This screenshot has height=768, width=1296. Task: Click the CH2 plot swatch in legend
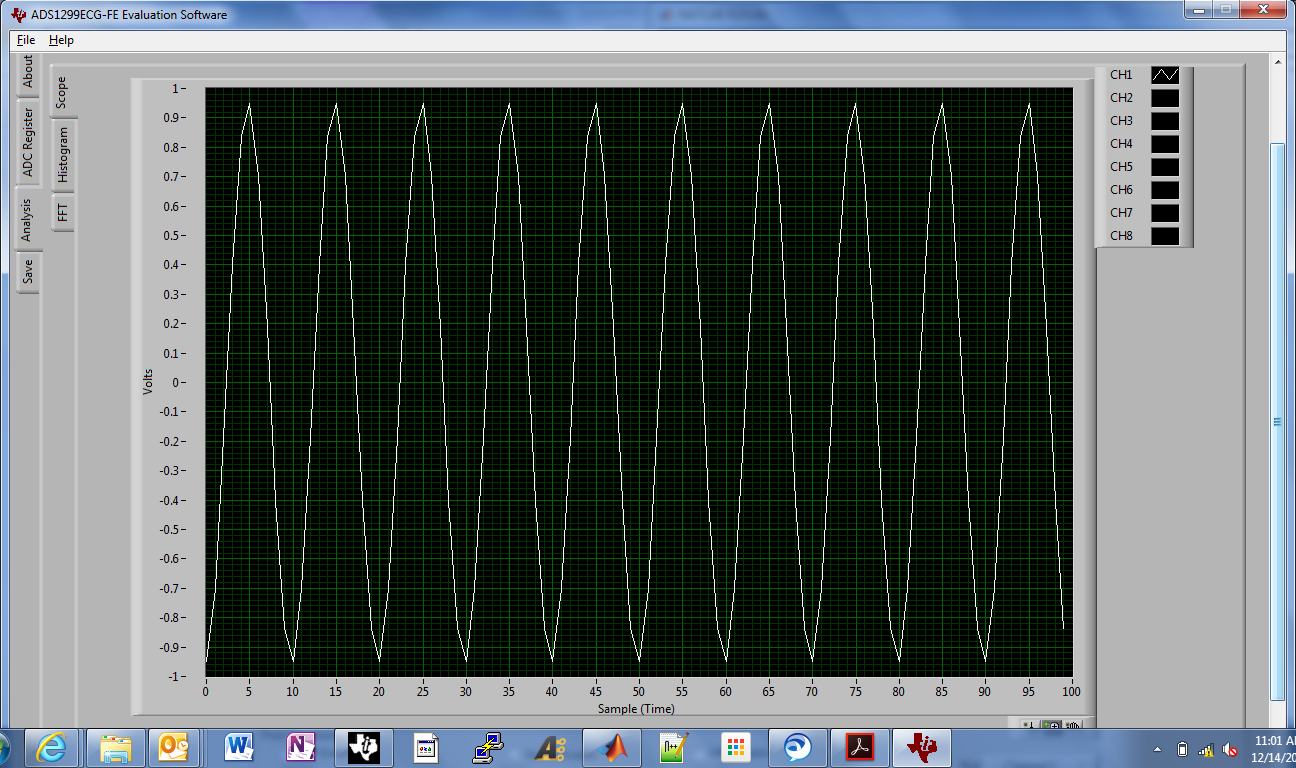pyautogui.click(x=1165, y=98)
